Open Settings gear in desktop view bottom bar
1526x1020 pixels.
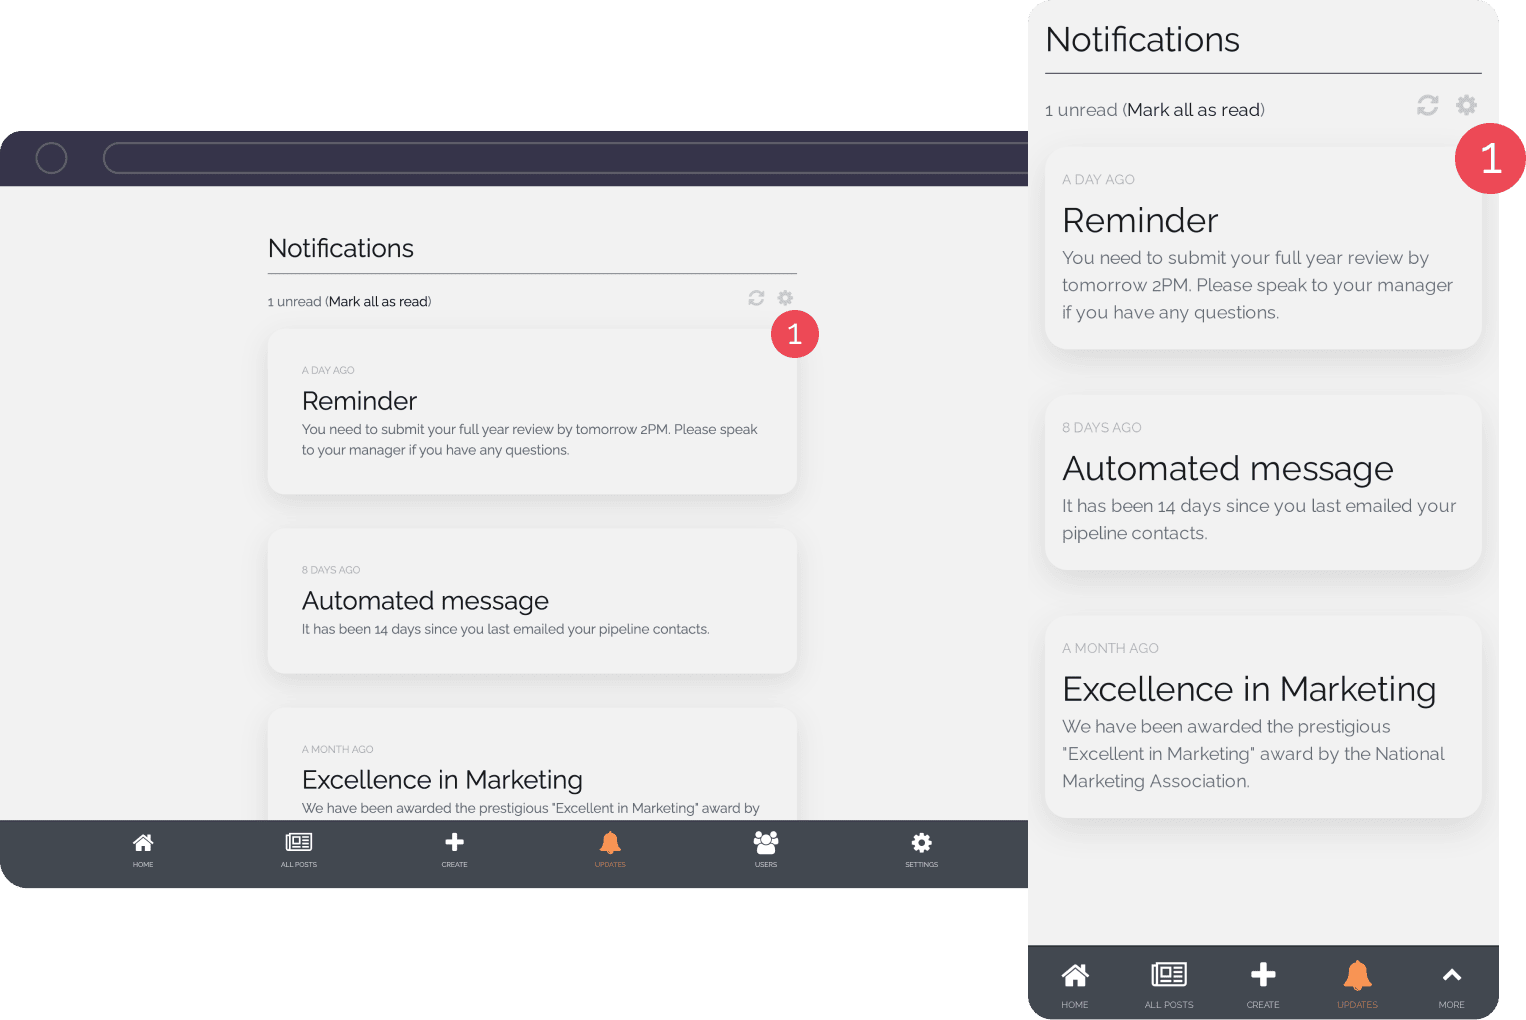(921, 849)
